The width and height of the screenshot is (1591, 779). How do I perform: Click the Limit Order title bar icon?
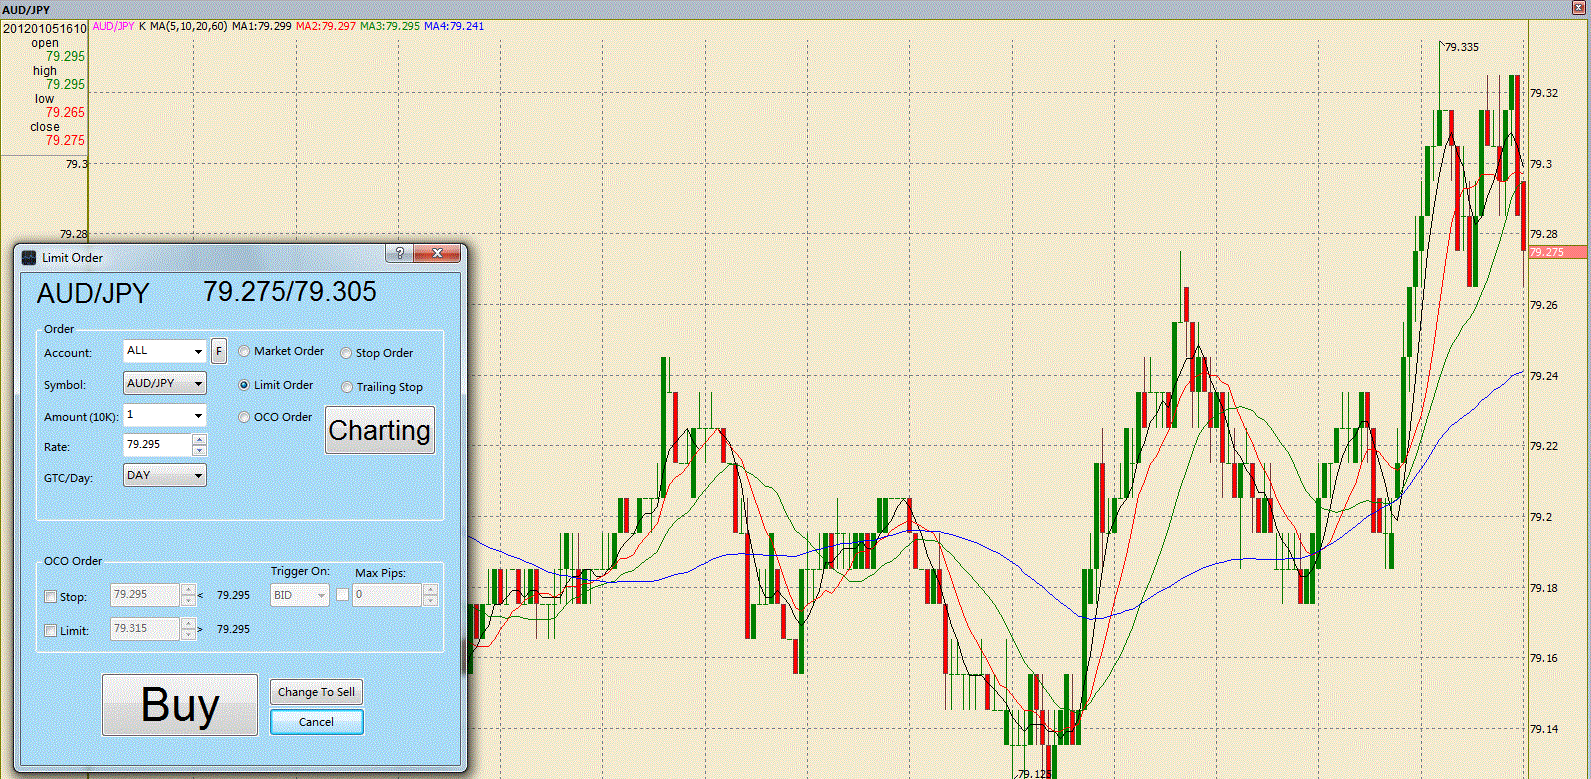(x=29, y=258)
